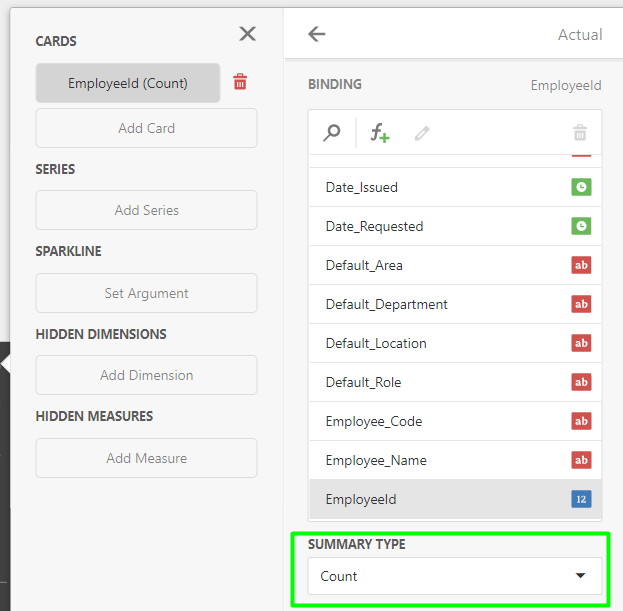Click the collapse arrow on dark sidebar
This screenshot has width=623, height=611.
point(5,363)
